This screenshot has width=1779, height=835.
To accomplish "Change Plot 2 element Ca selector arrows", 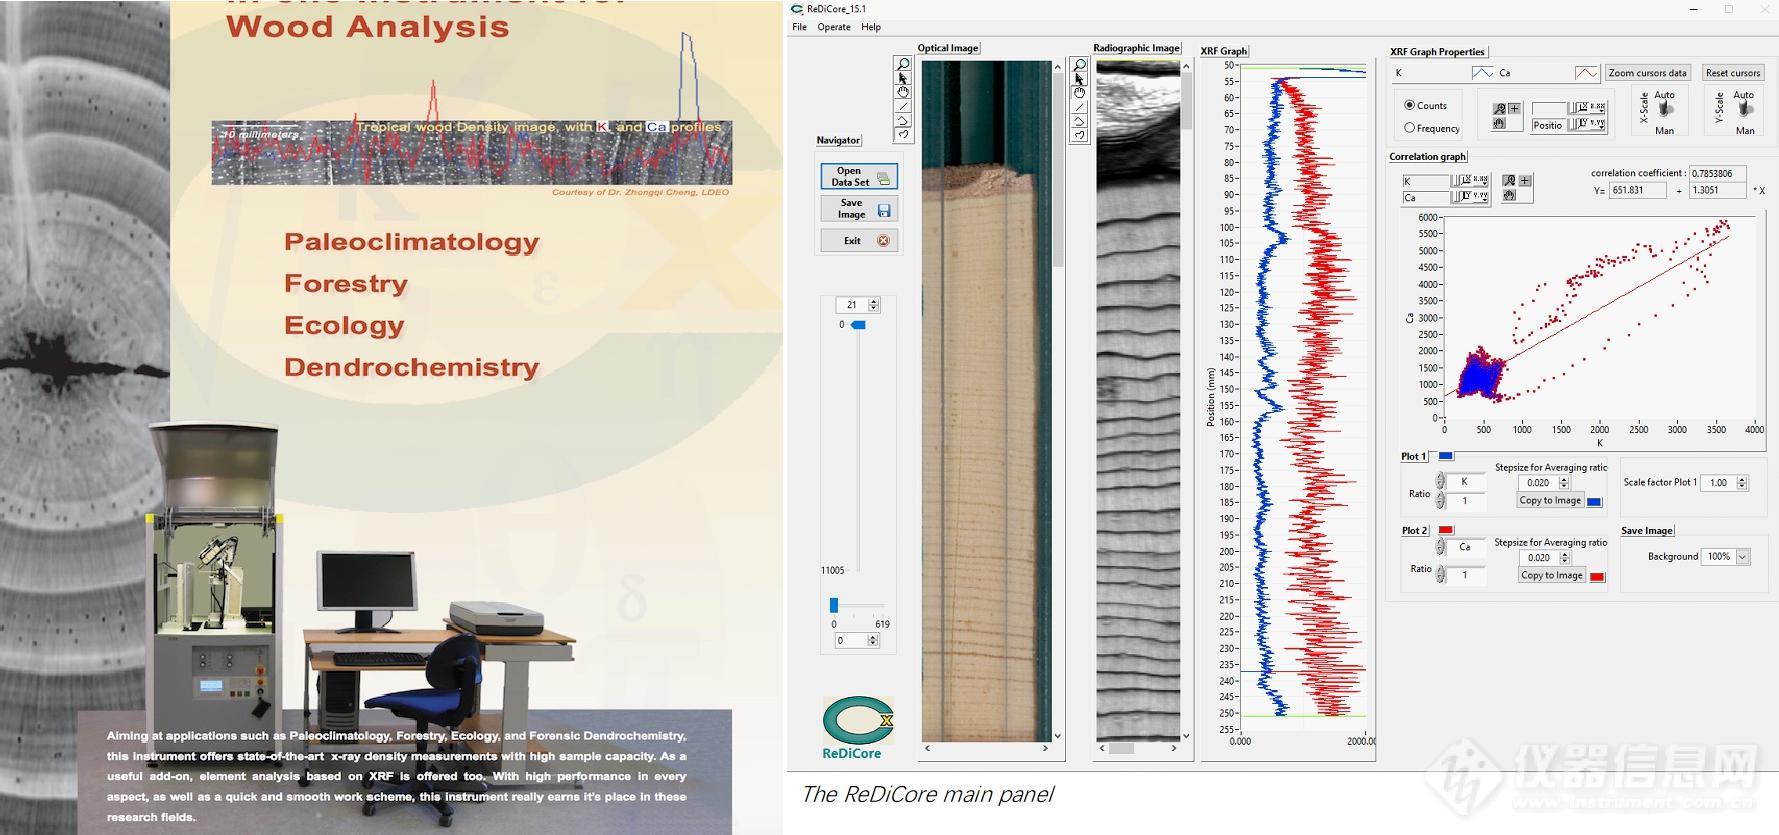I will pyautogui.click(x=1441, y=547).
